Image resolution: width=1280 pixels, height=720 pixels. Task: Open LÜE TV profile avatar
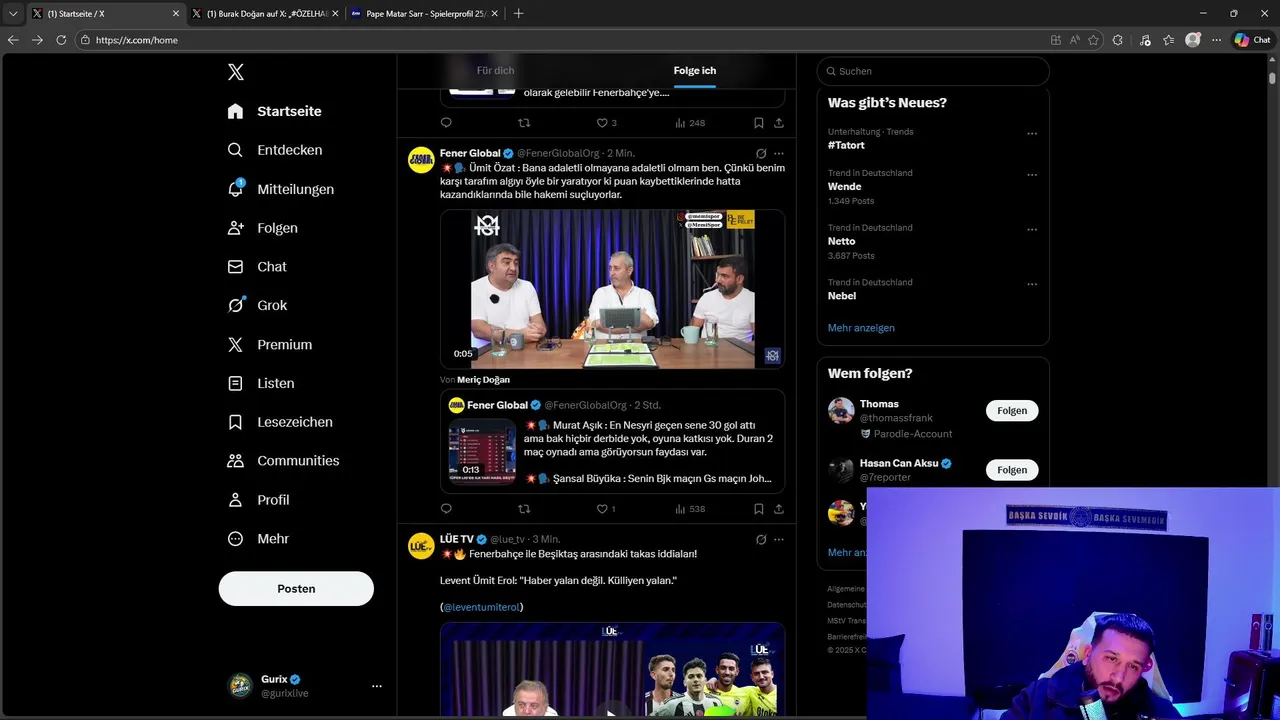coord(421,546)
